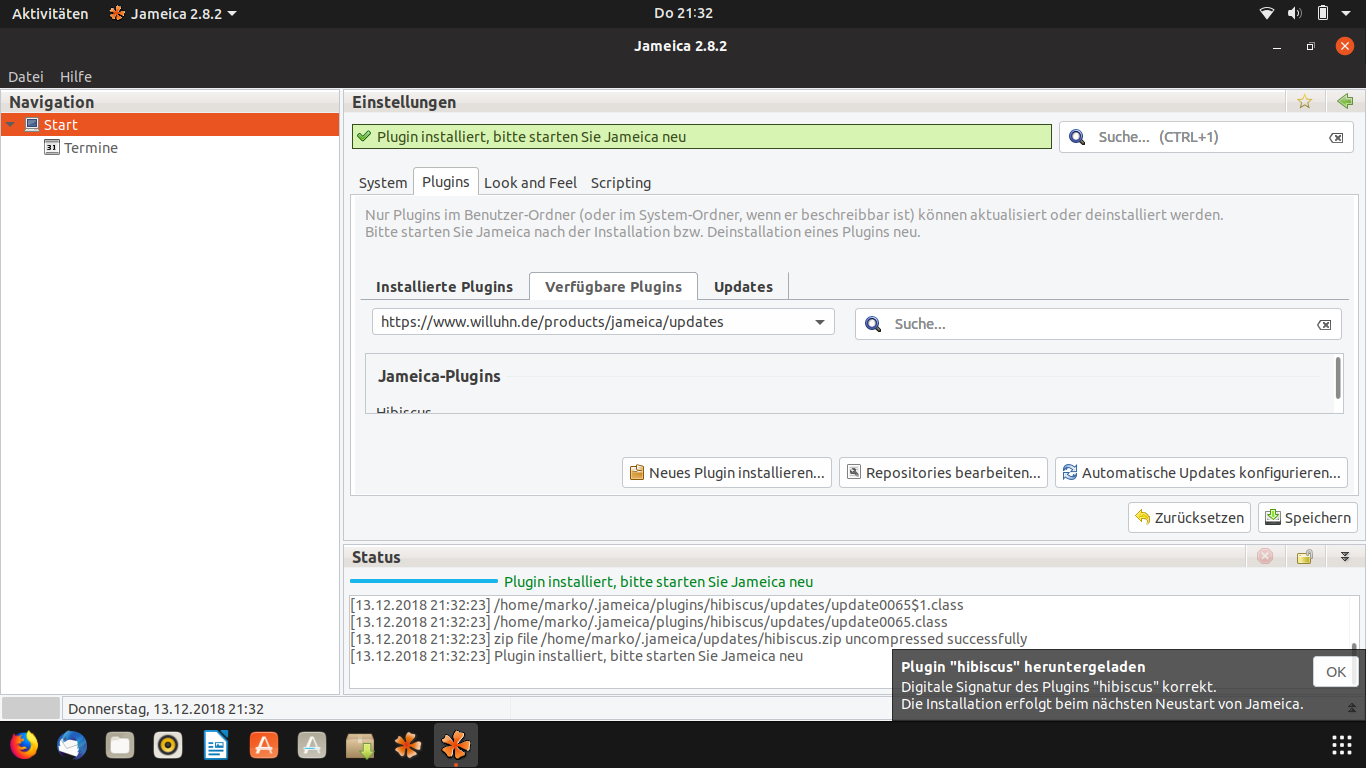The image size is (1366, 768).
Task: Click the padlock icon in Status header
Action: click(x=1305, y=557)
